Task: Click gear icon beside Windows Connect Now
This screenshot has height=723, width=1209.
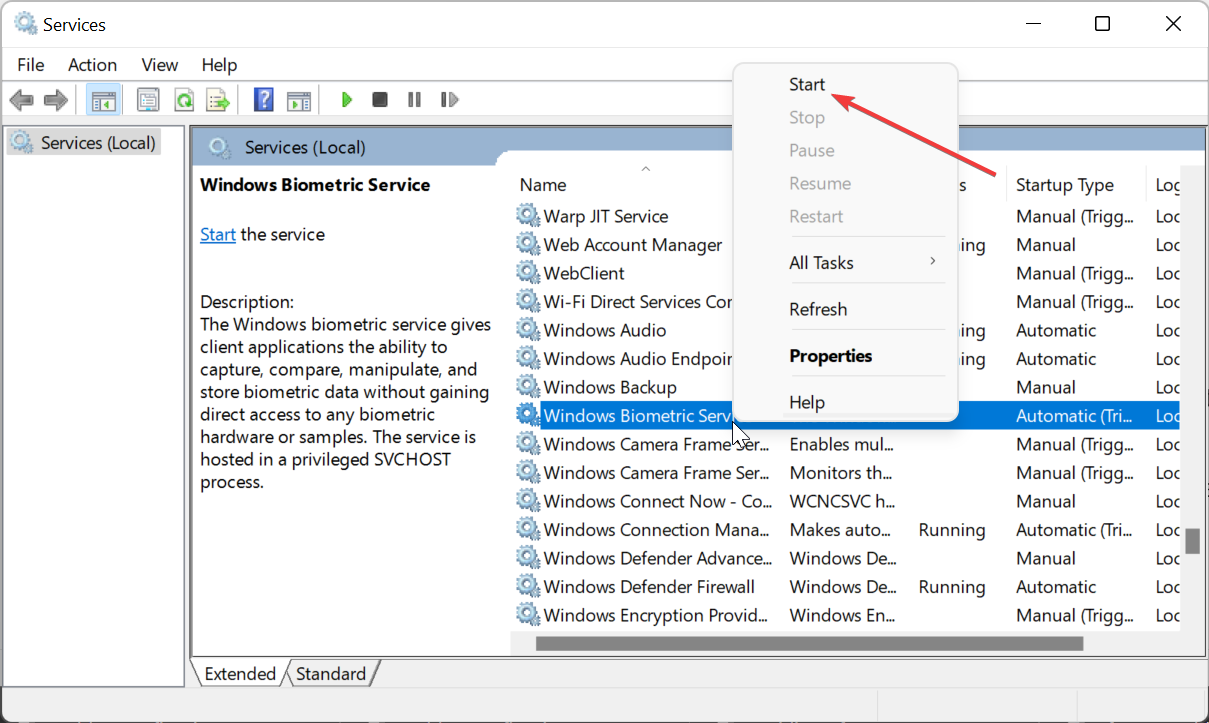Action: [x=527, y=501]
